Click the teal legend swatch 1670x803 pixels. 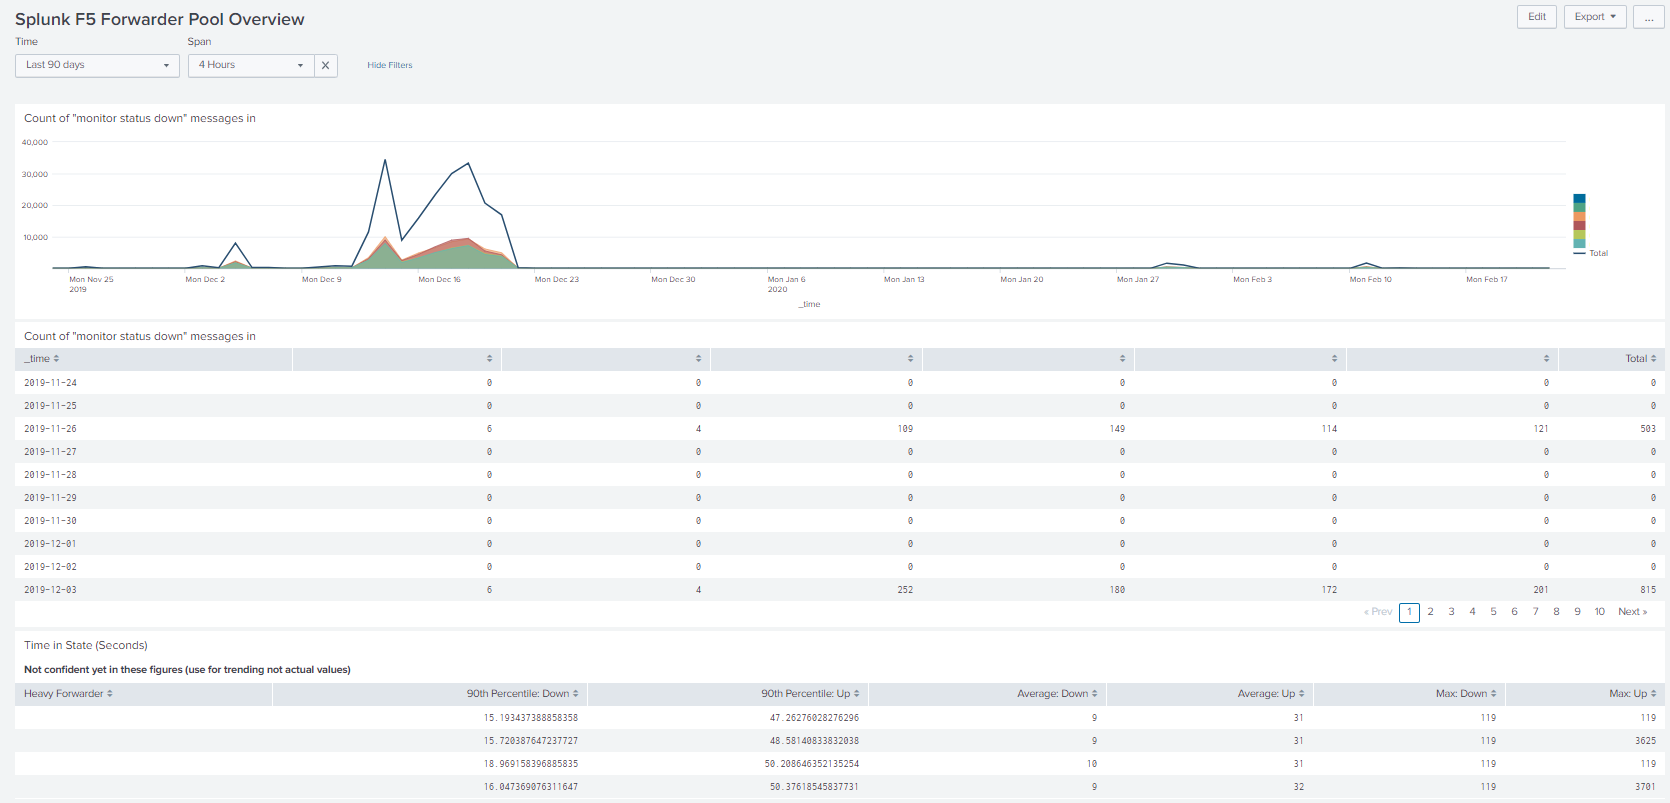pyautogui.click(x=1579, y=243)
